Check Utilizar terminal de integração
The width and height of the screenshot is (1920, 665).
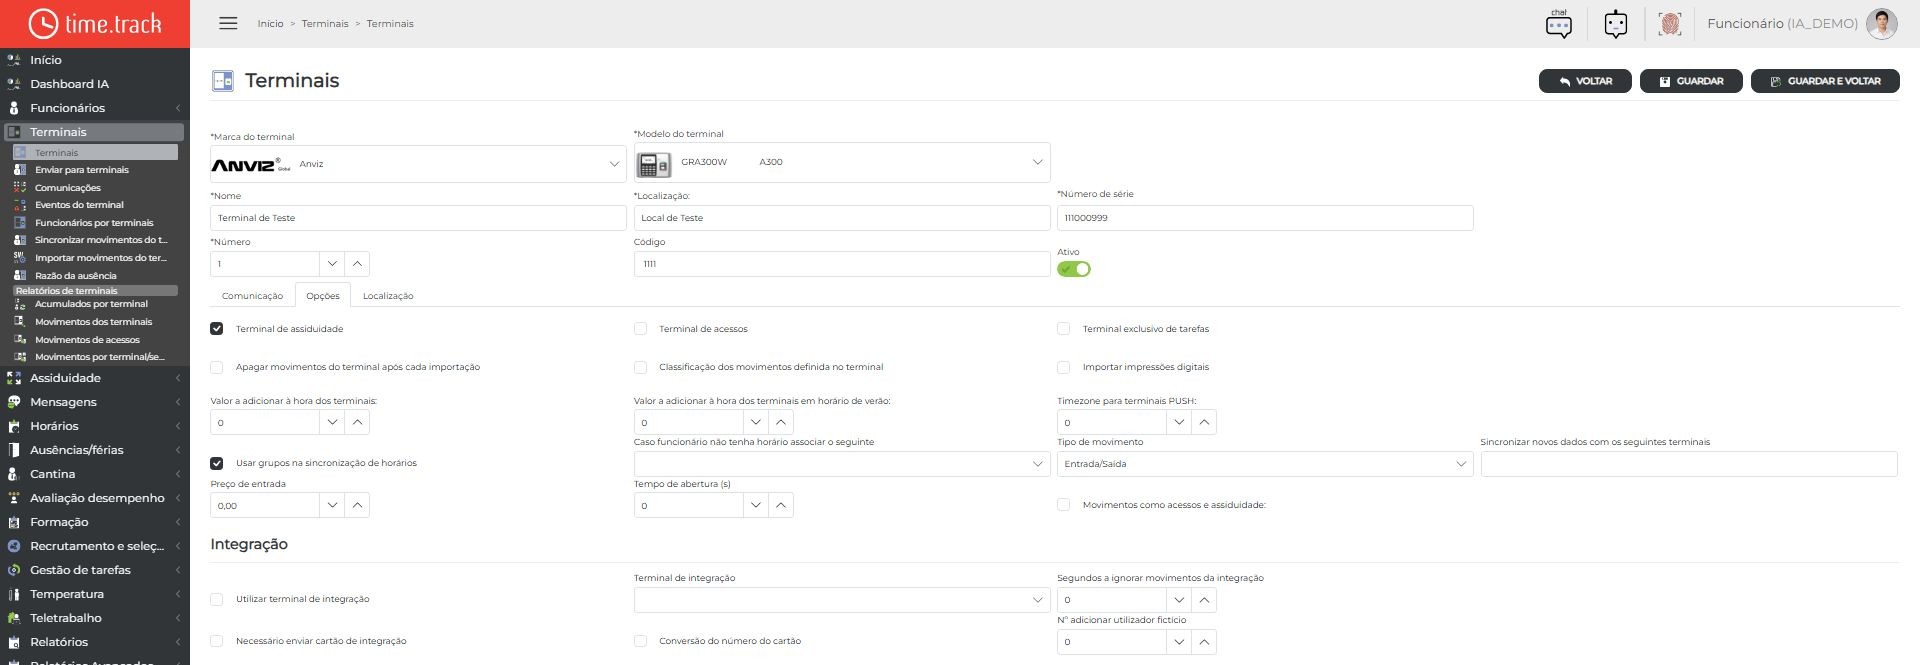pos(217,599)
